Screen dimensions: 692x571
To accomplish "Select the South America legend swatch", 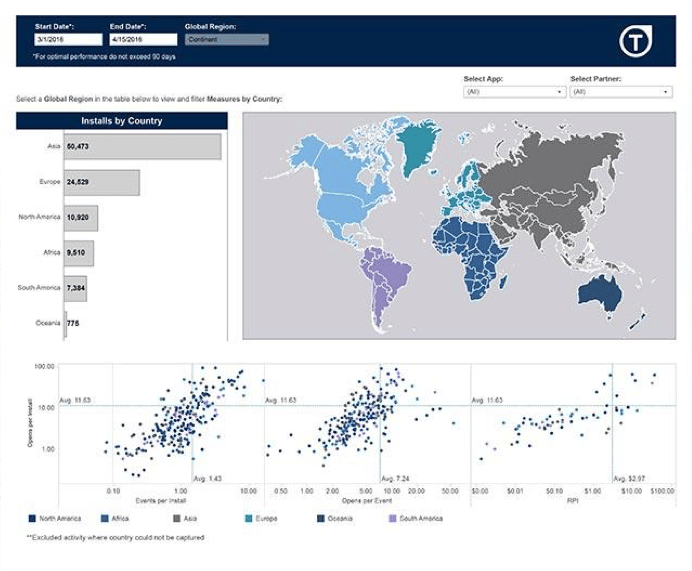I will (392, 518).
